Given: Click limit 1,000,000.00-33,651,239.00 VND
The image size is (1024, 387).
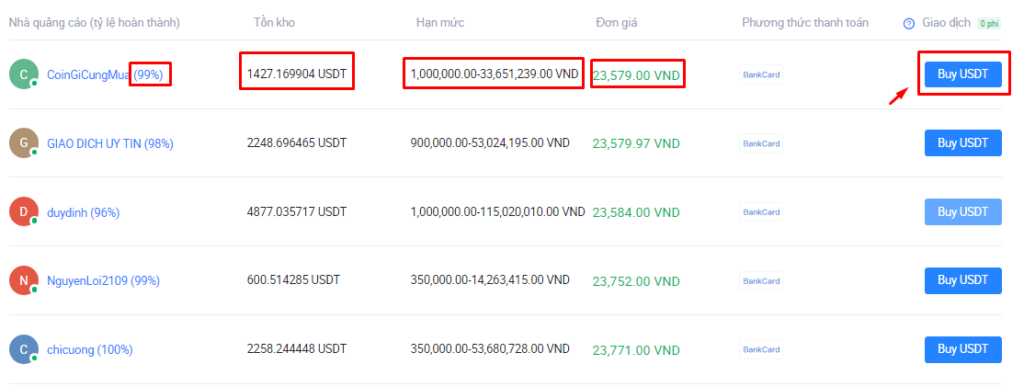Looking at the screenshot, I should (x=494, y=74).
